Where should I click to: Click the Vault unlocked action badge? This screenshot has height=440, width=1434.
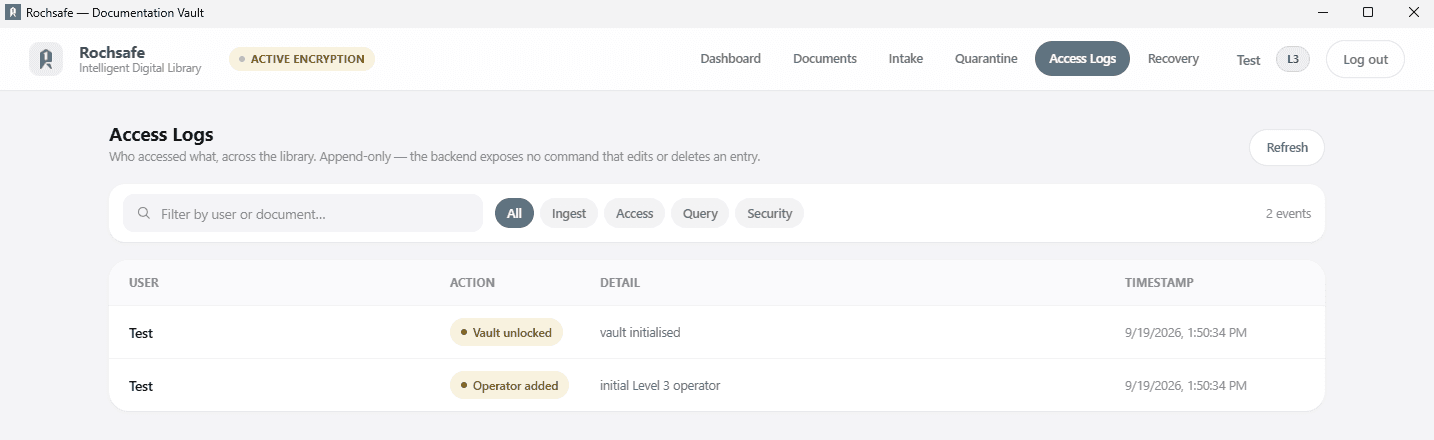pyautogui.click(x=506, y=332)
